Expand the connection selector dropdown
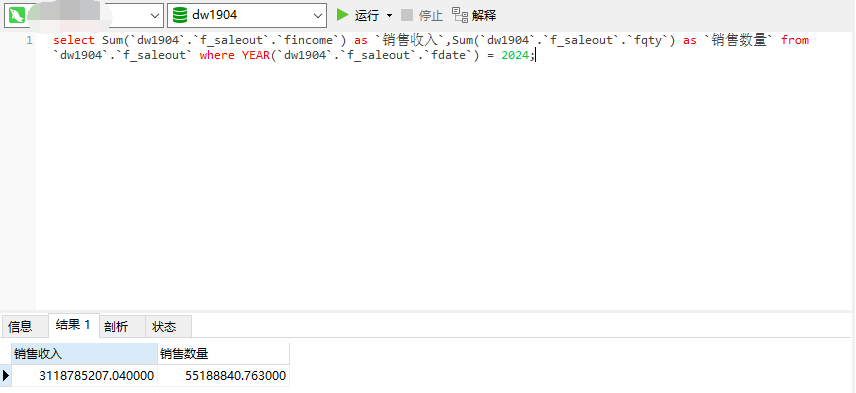This screenshot has height=393, width=856. point(155,16)
